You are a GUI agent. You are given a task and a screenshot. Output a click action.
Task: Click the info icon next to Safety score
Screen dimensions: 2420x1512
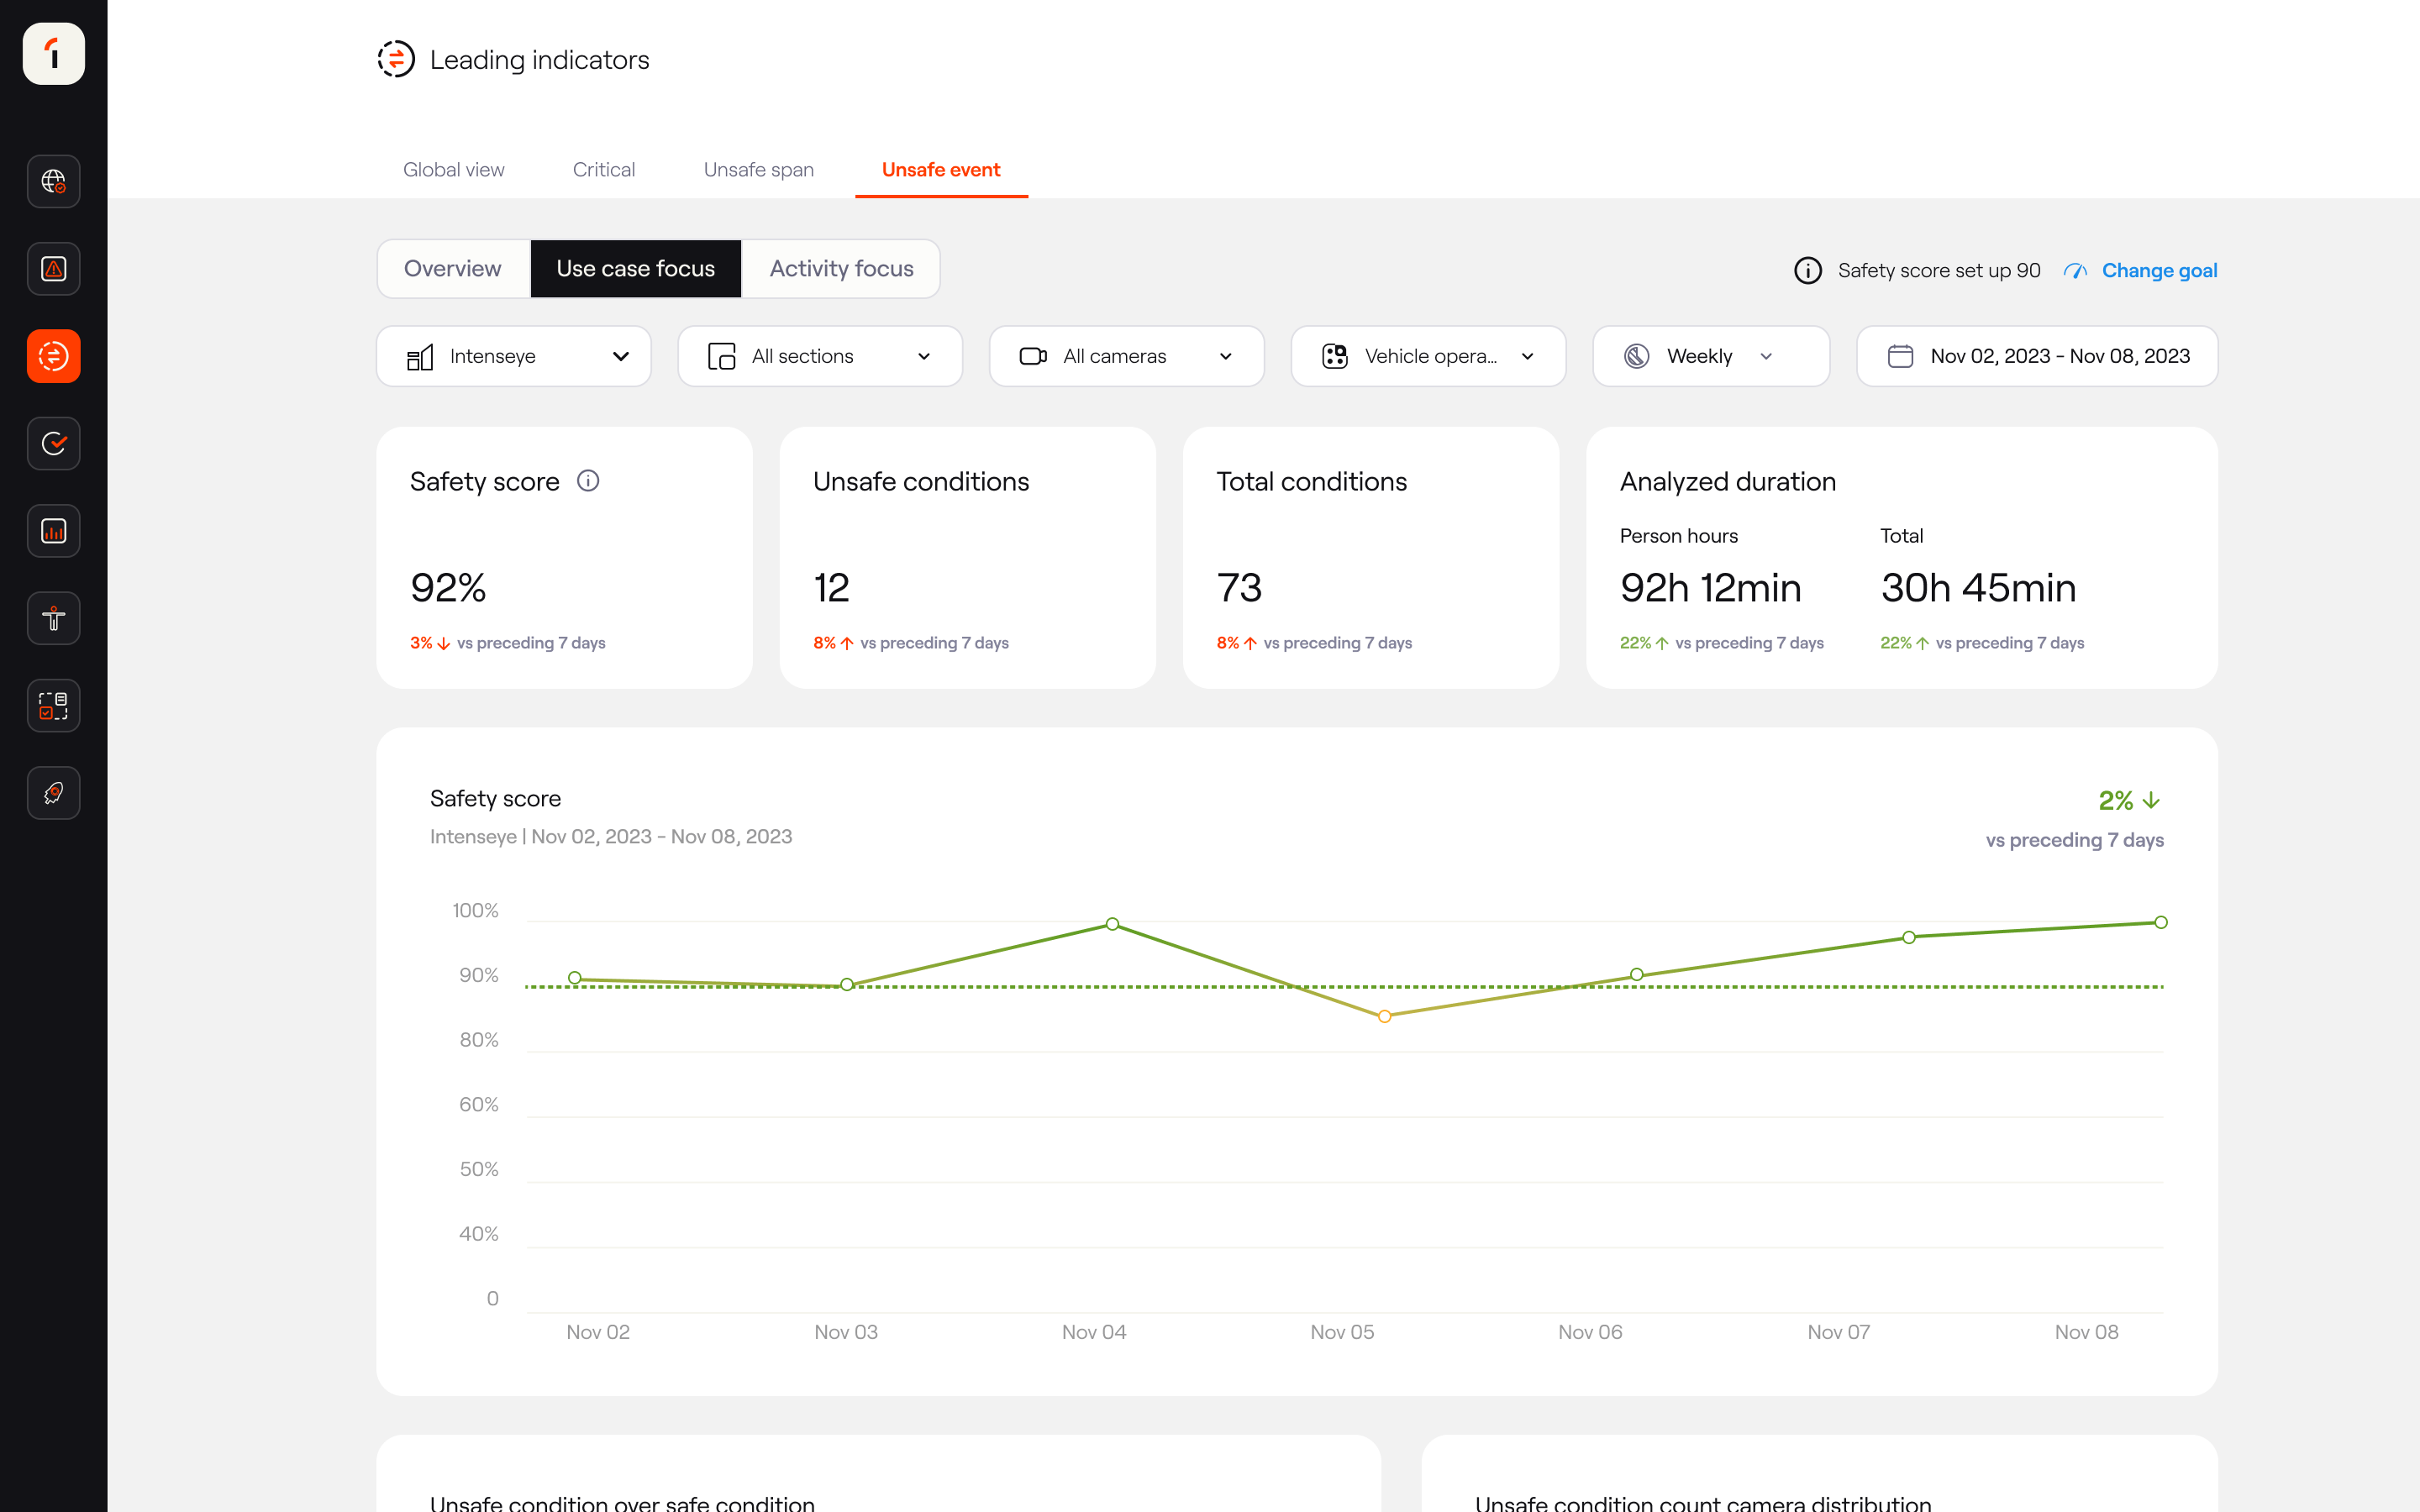click(x=588, y=481)
